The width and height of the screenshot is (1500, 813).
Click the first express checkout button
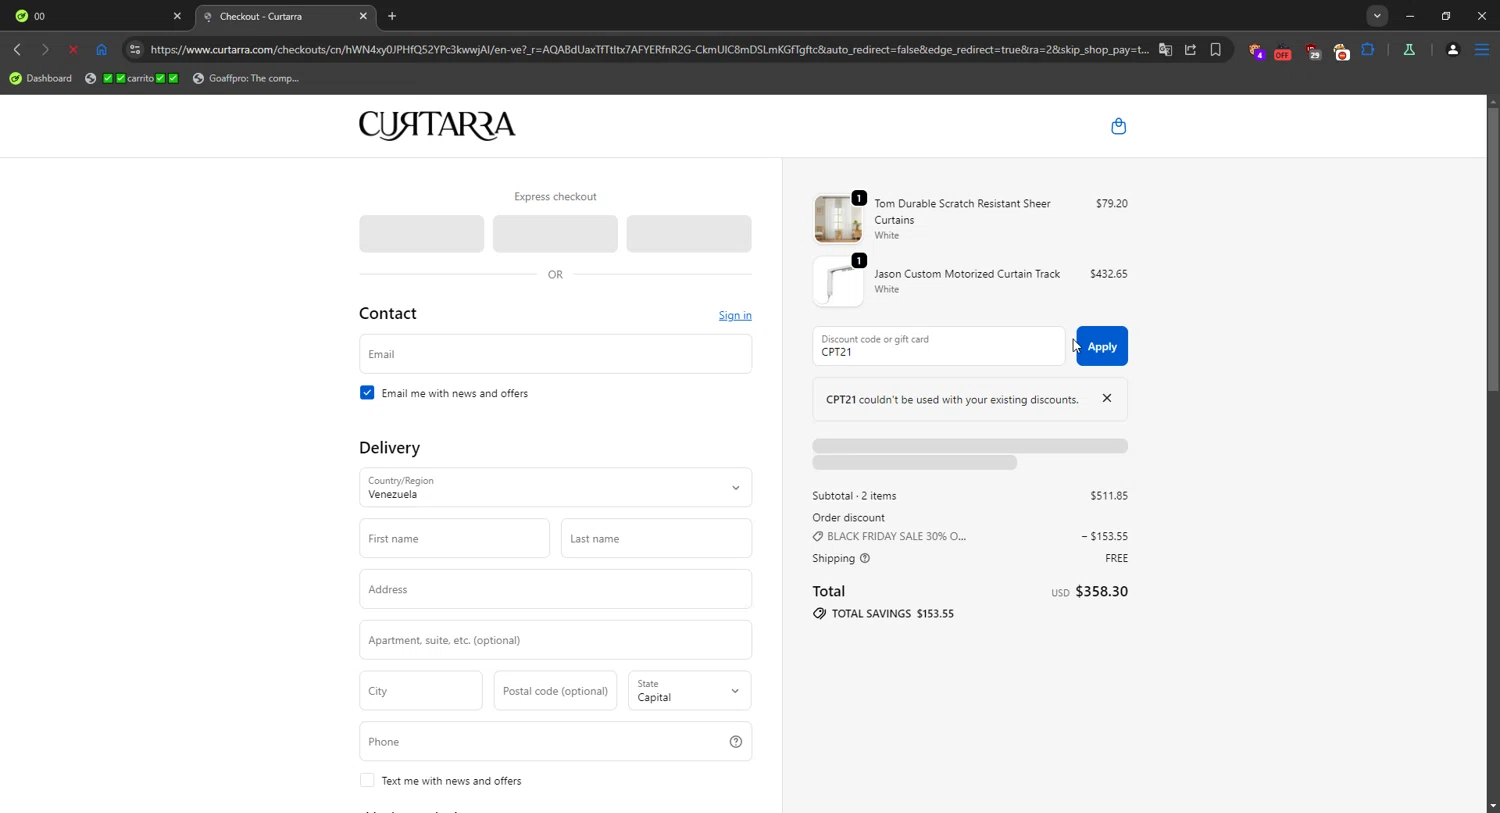(421, 233)
